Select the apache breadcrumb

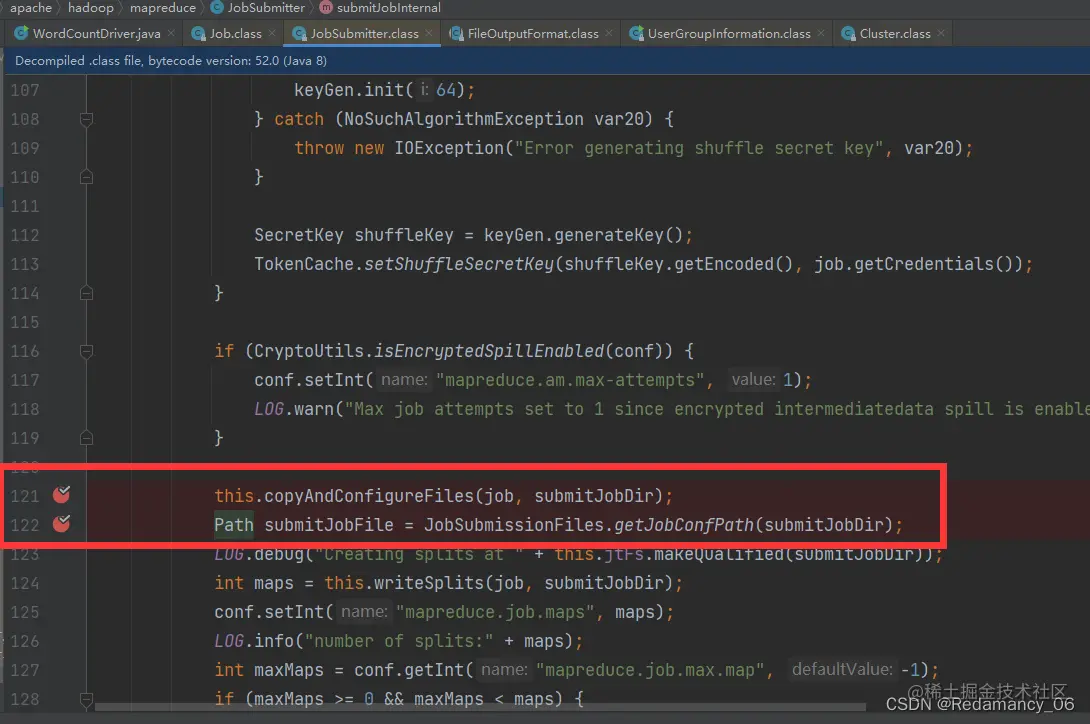pyautogui.click(x=31, y=8)
